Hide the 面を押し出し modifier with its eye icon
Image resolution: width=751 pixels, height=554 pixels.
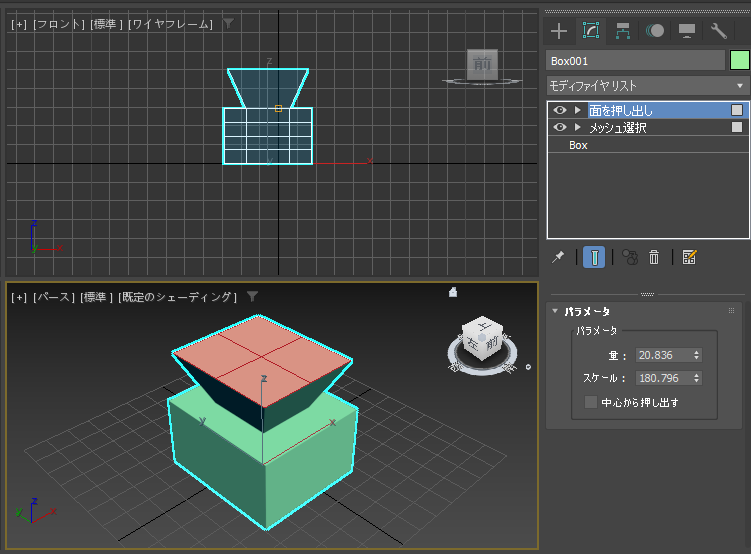[x=559, y=110]
